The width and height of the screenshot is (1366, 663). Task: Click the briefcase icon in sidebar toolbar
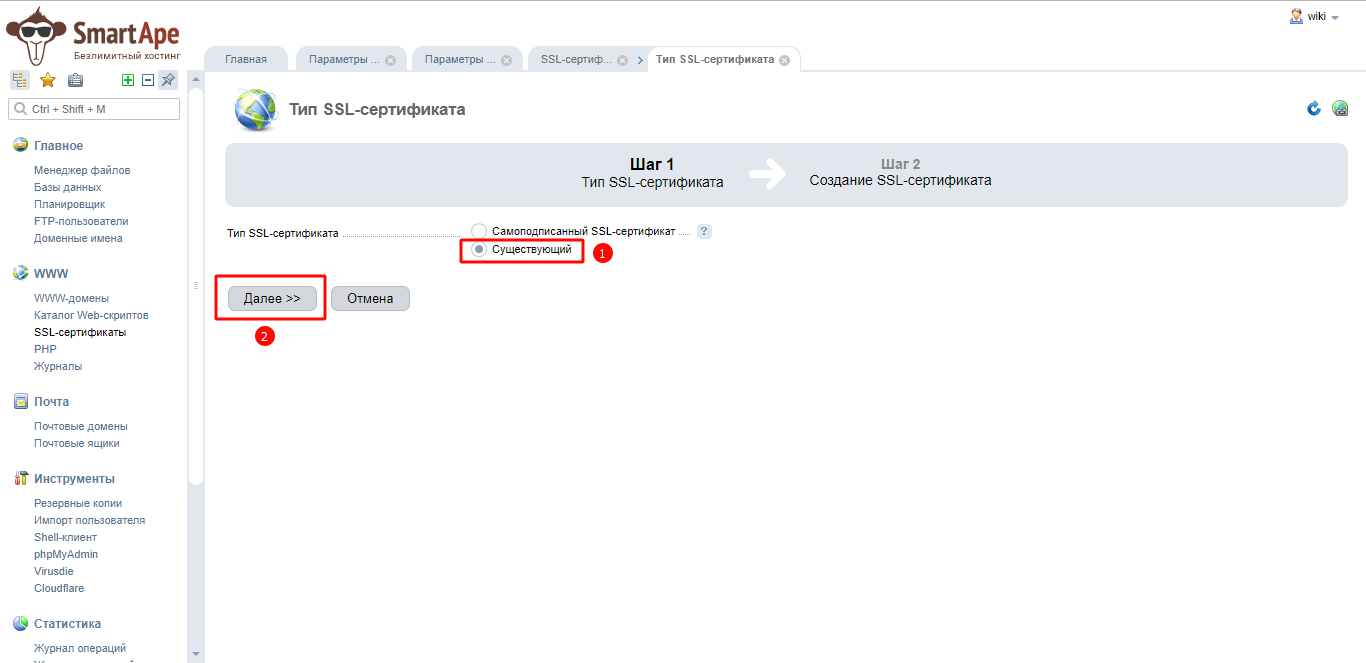point(75,81)
